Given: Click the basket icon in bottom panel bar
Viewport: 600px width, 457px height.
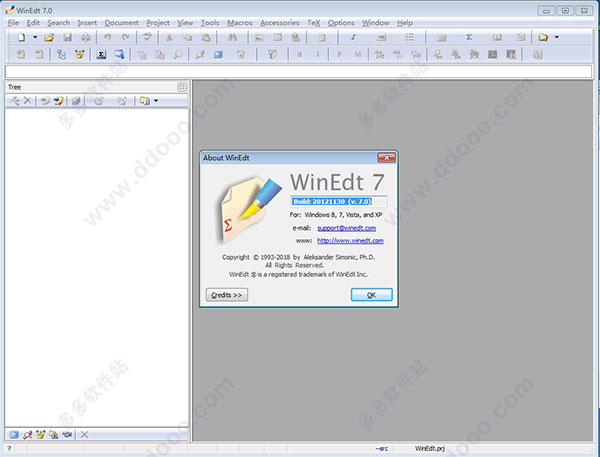Looking at the screenshot, I should click(x=40, y=435).
